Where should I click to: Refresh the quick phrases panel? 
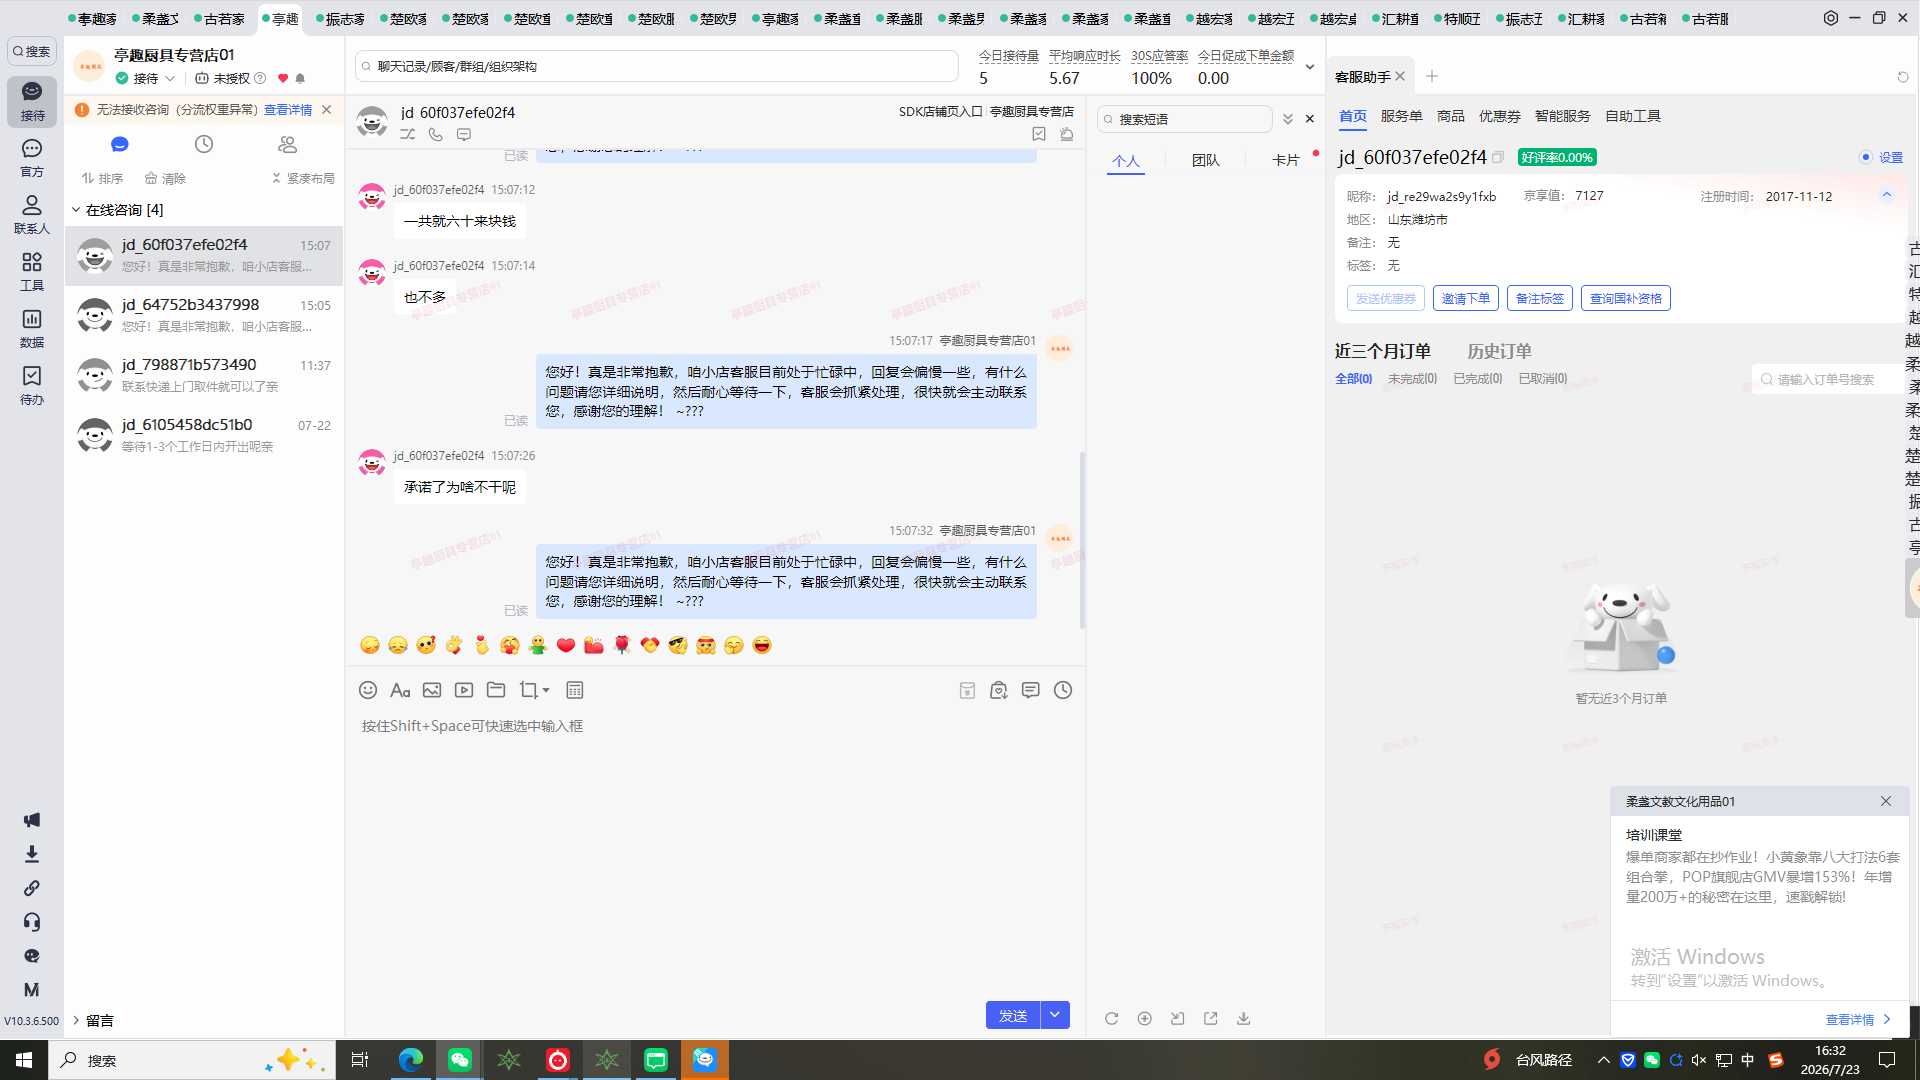(1111, 1018)
